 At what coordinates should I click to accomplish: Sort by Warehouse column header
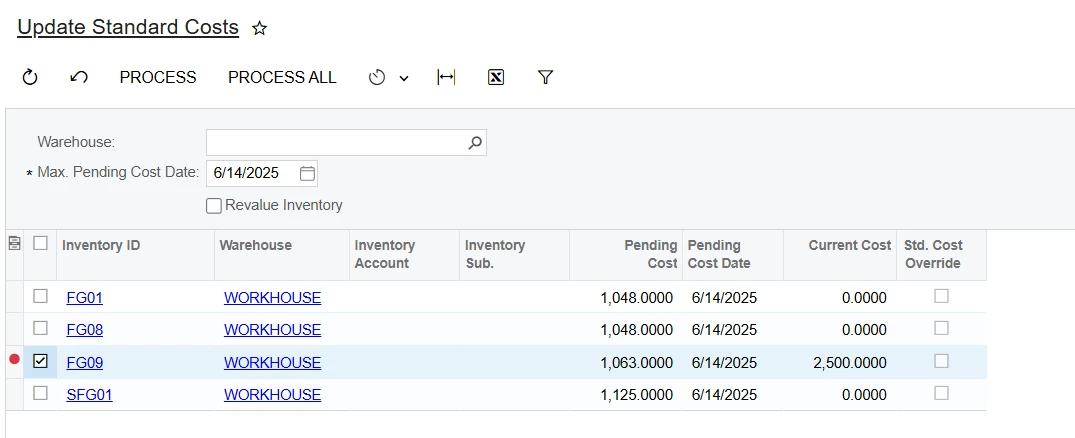(x=282, y=254)
